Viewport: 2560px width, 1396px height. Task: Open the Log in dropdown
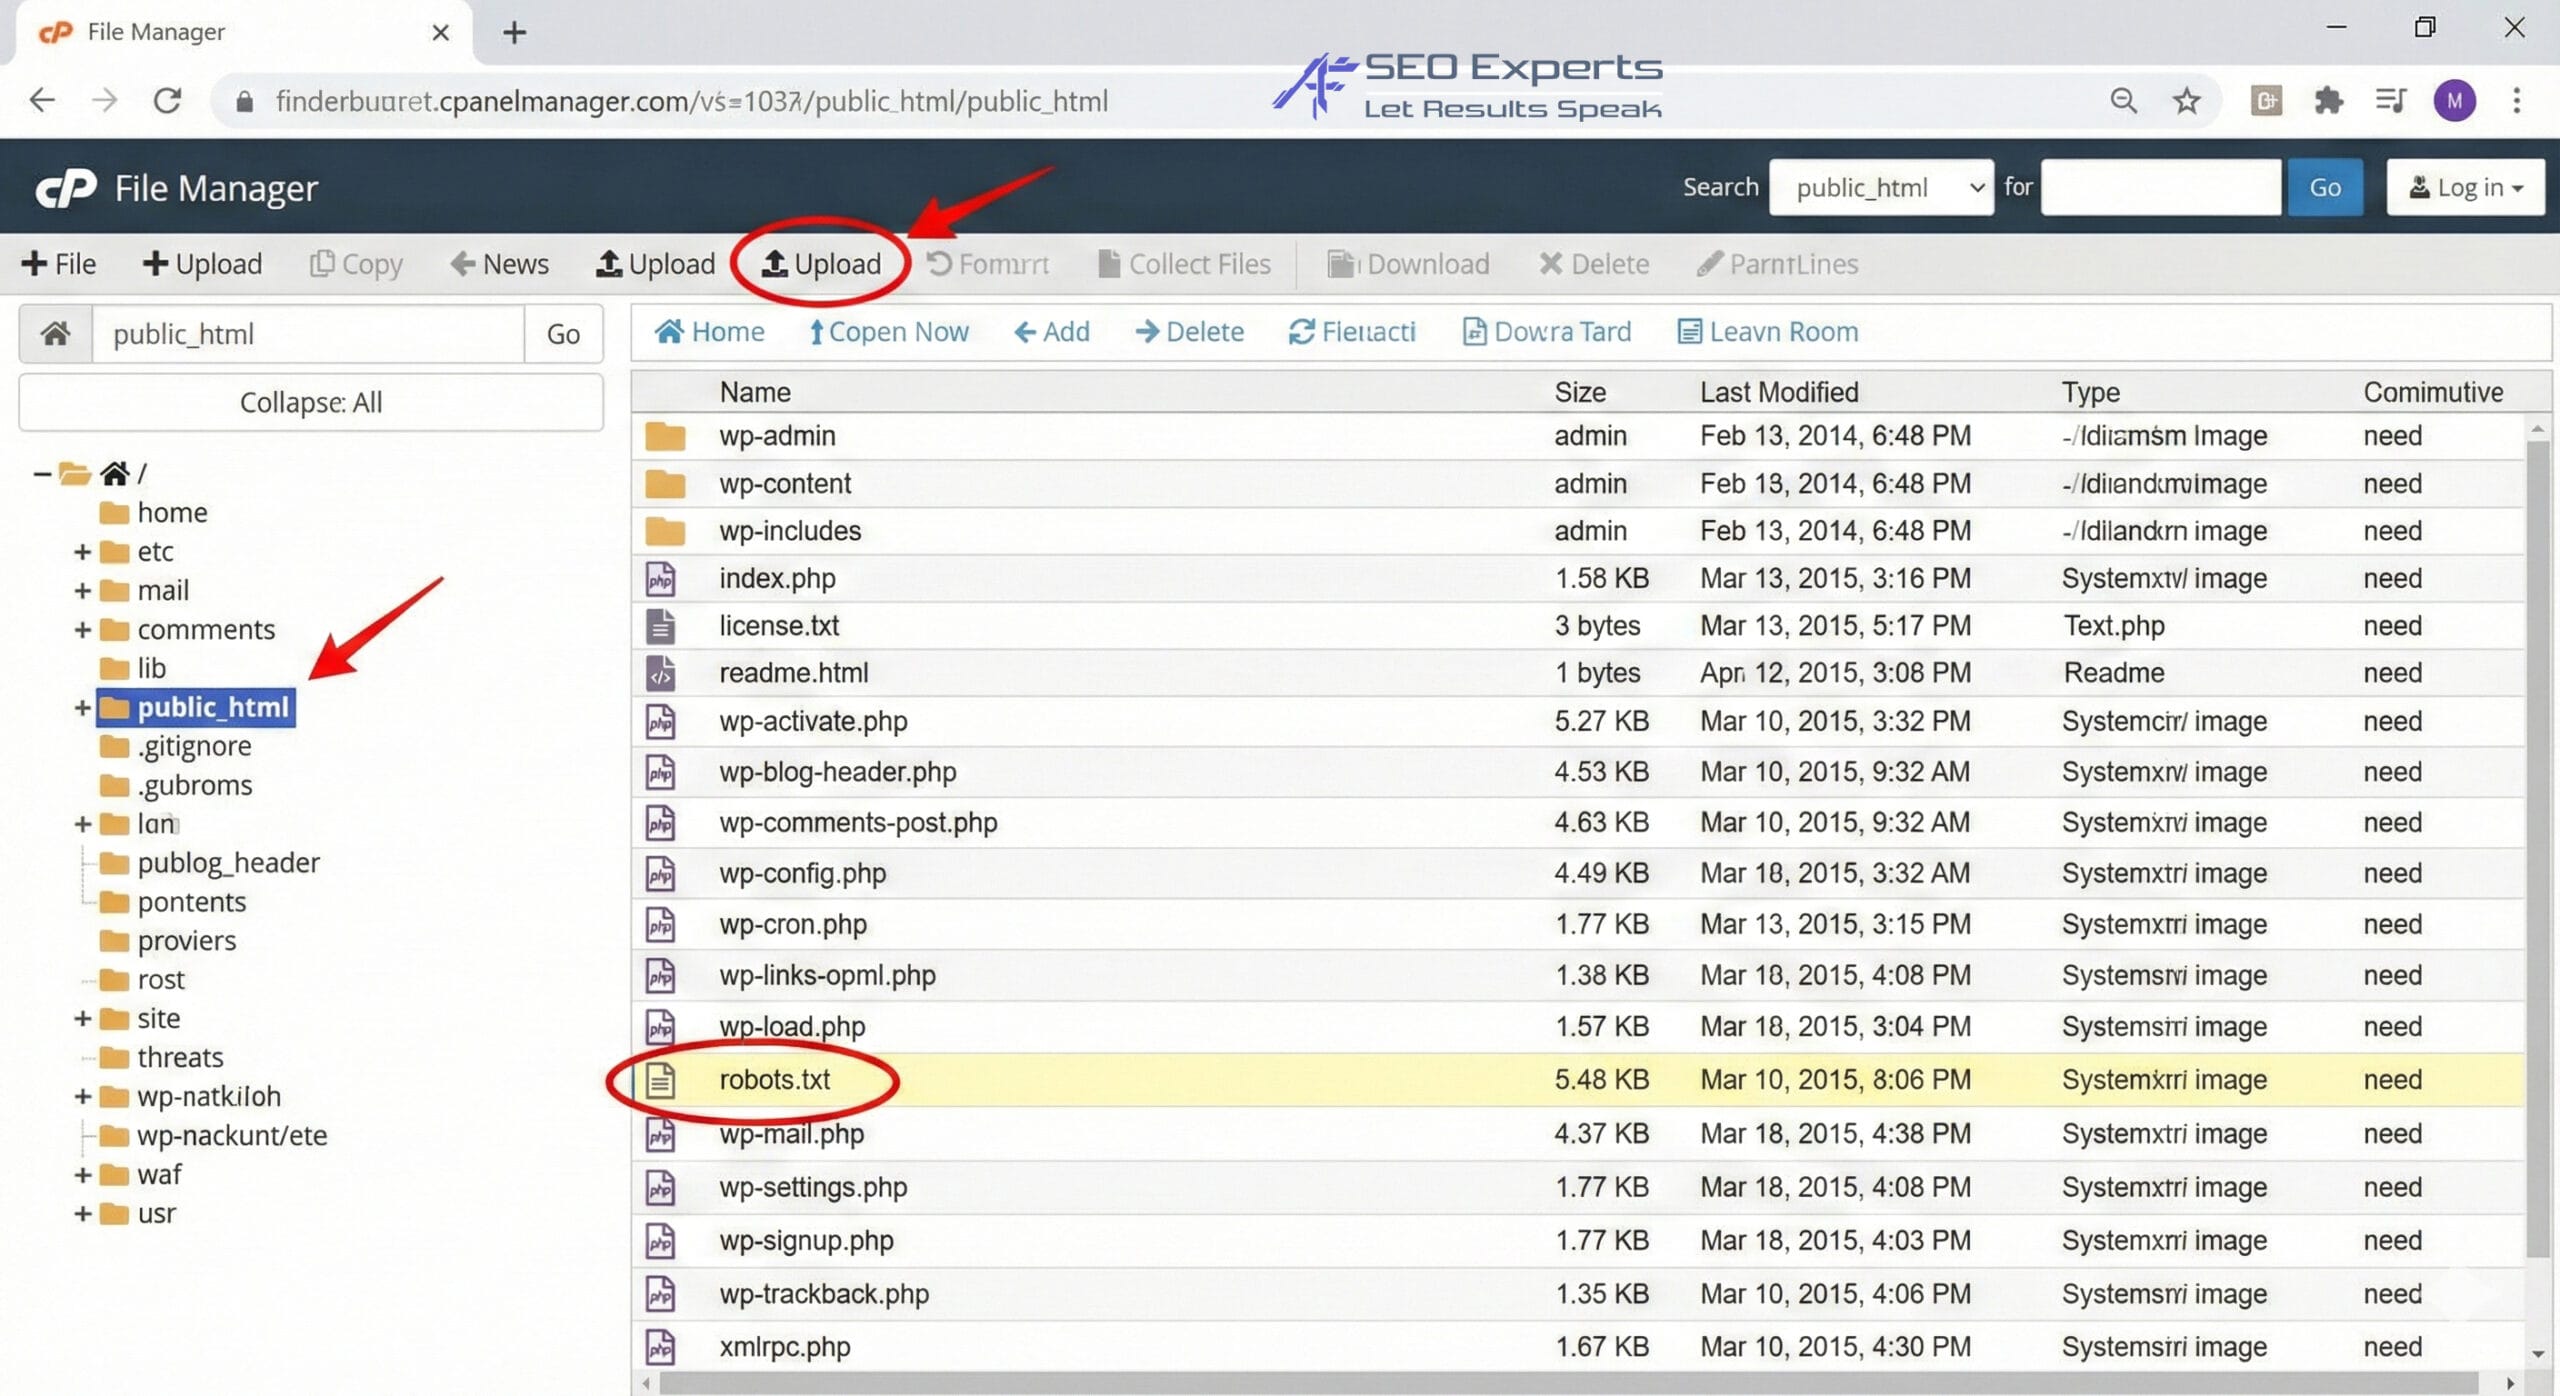2464,187
